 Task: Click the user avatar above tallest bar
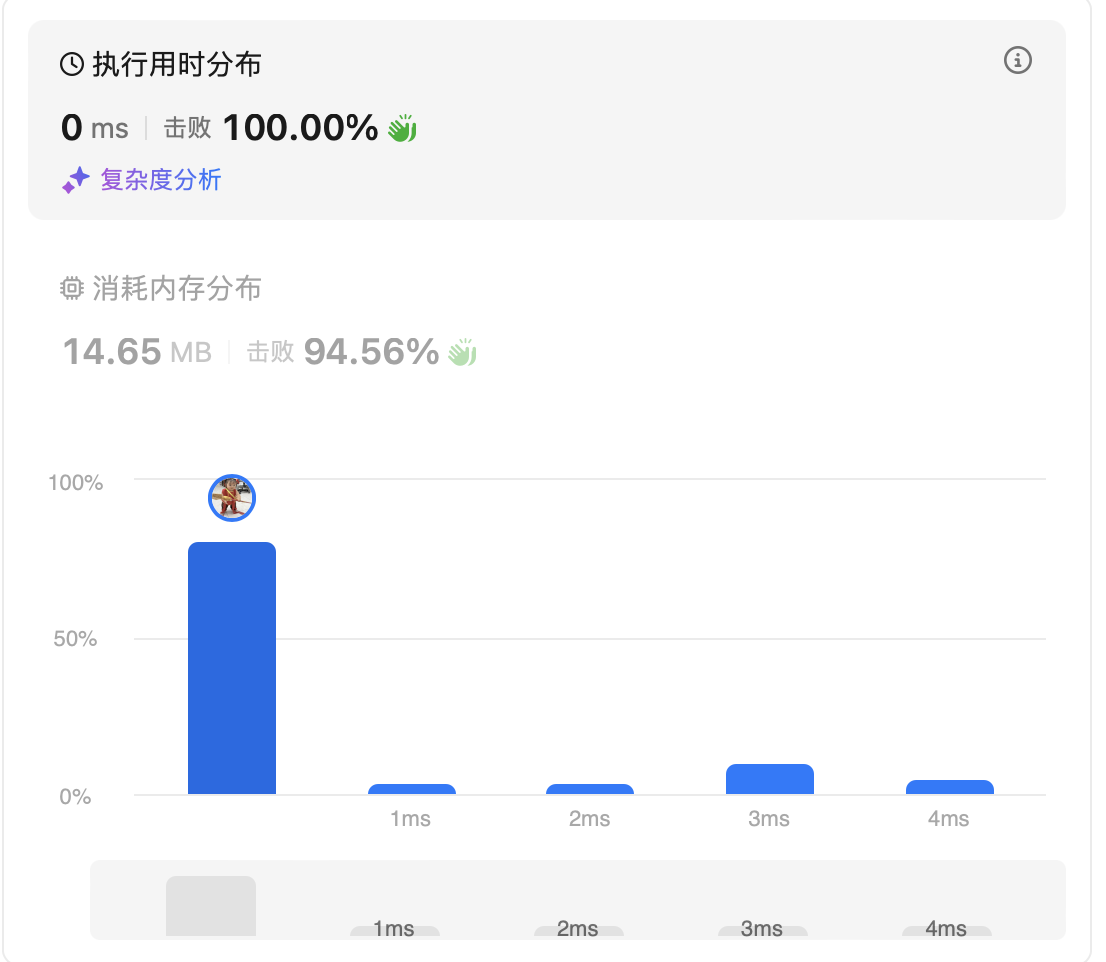(232, 498)
